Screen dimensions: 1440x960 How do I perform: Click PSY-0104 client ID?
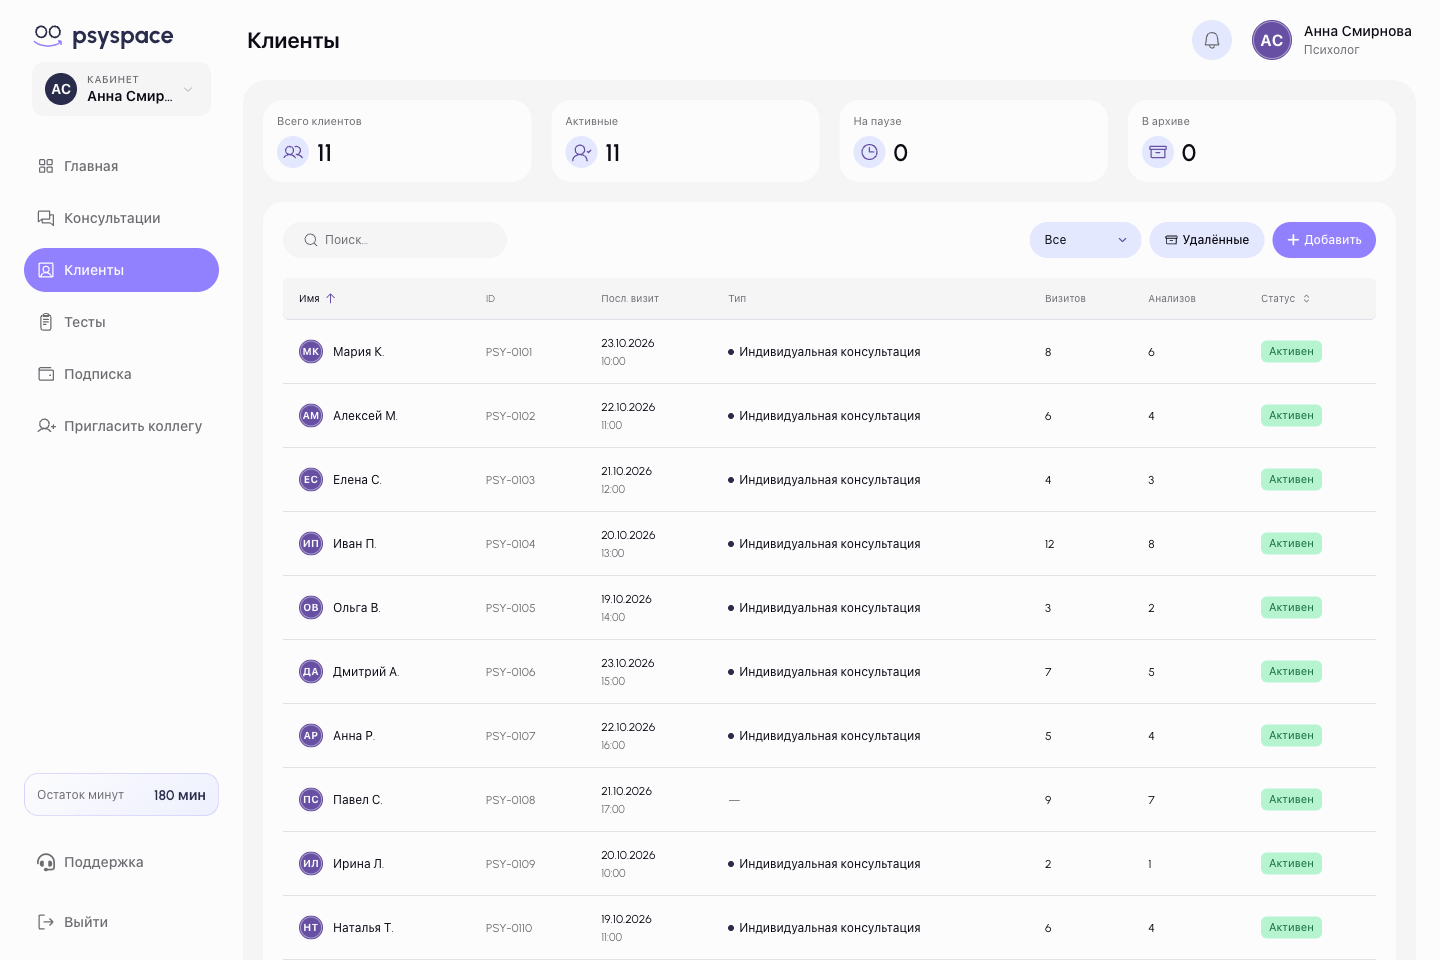click(x=511, y=544)
